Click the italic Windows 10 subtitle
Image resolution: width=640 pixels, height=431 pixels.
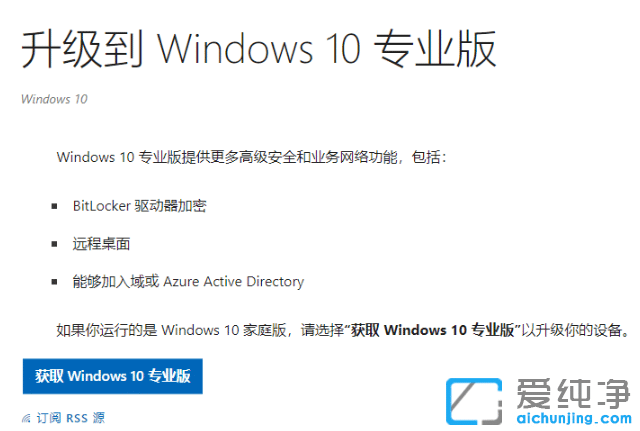(x=54, y=99)
